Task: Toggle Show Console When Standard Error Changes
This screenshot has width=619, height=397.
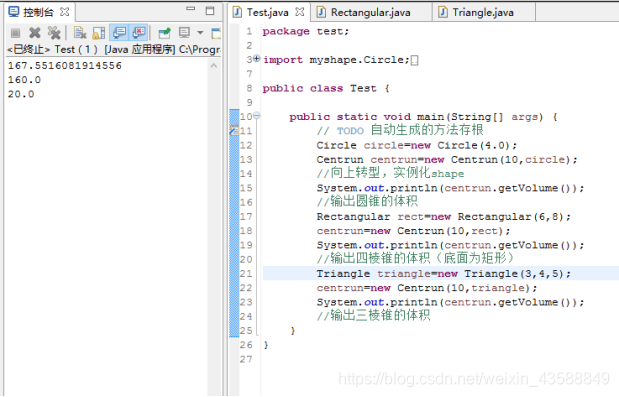Action: 139,33
